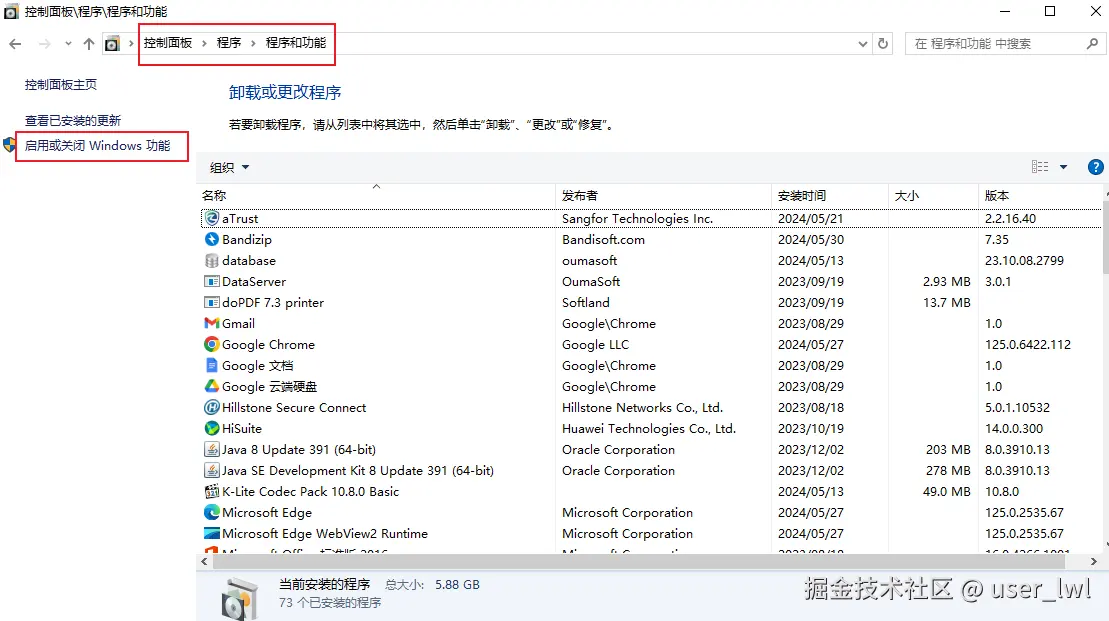The width and height of the screenshot is (1109, 621).
Task: Select the 2023/10/19 install date cell
Action: [x=811, y=429]
